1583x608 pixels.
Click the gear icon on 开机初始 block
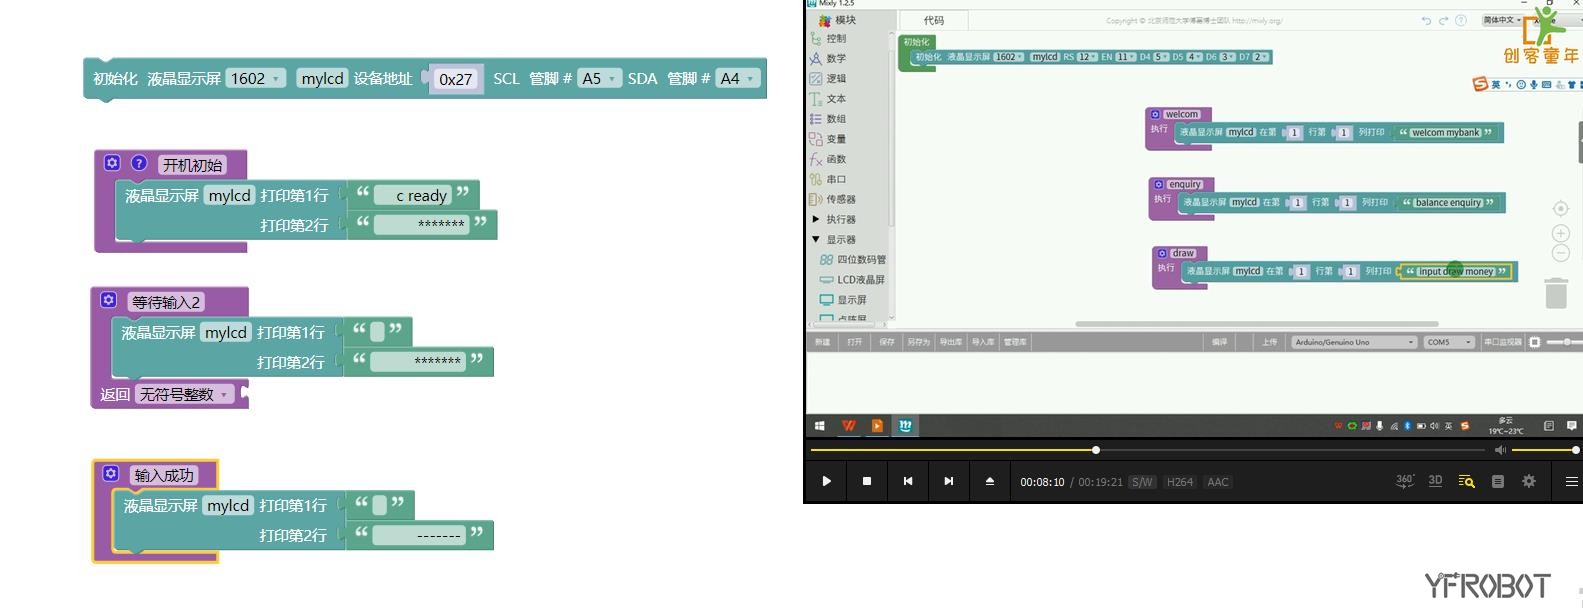coord(112,163)
